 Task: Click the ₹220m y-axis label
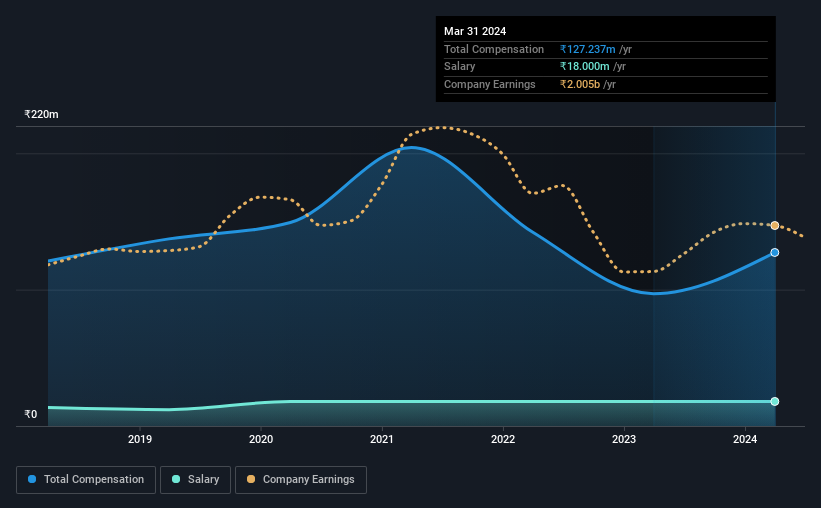click(x=41, y=114)
